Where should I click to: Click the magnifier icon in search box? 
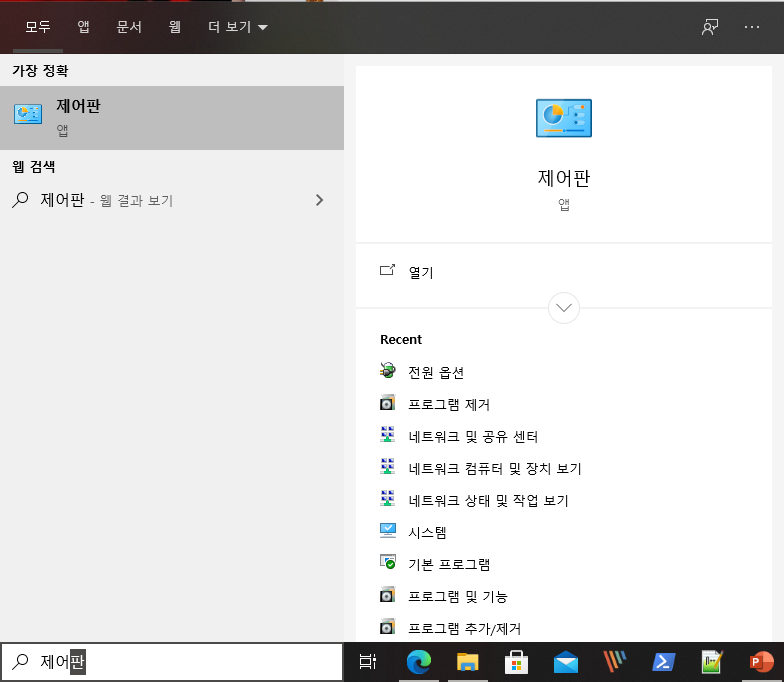pos(20,661)
